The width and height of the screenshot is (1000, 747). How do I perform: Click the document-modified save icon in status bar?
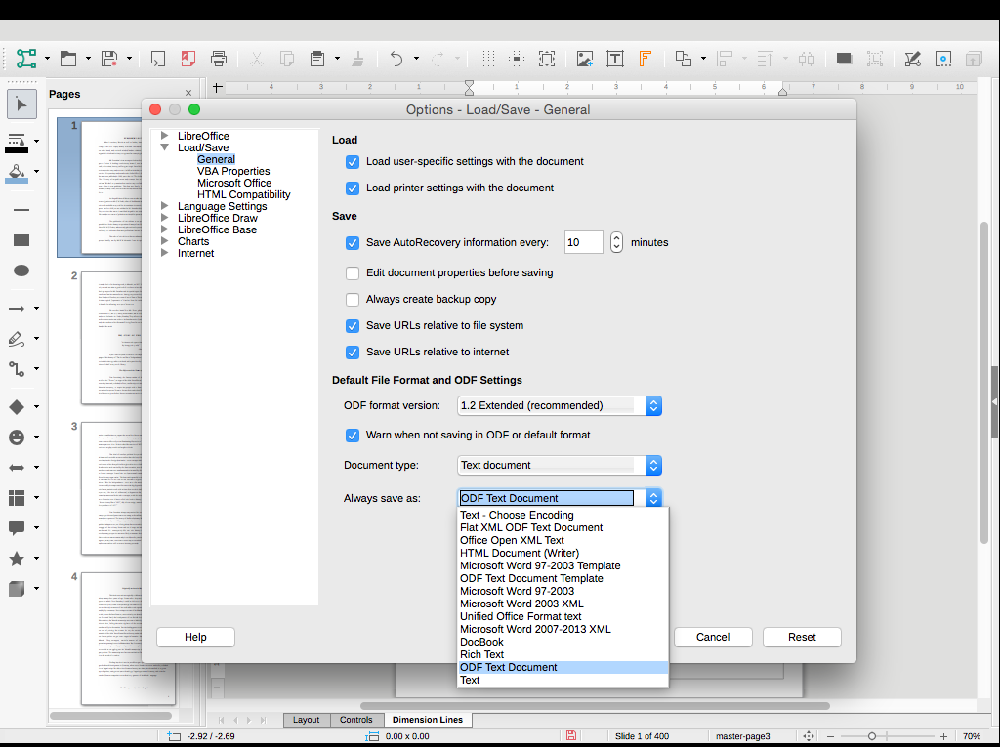571,736
